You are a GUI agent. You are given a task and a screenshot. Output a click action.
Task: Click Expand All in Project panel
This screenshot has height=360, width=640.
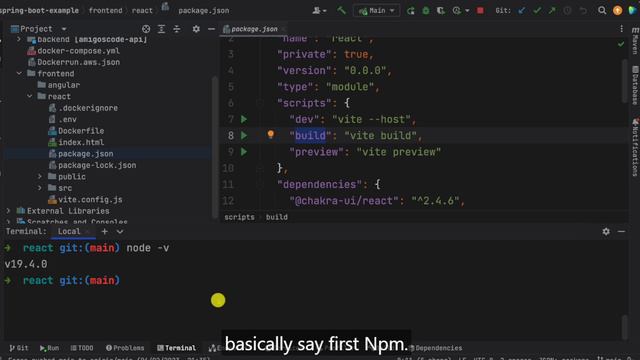[161, 29]
